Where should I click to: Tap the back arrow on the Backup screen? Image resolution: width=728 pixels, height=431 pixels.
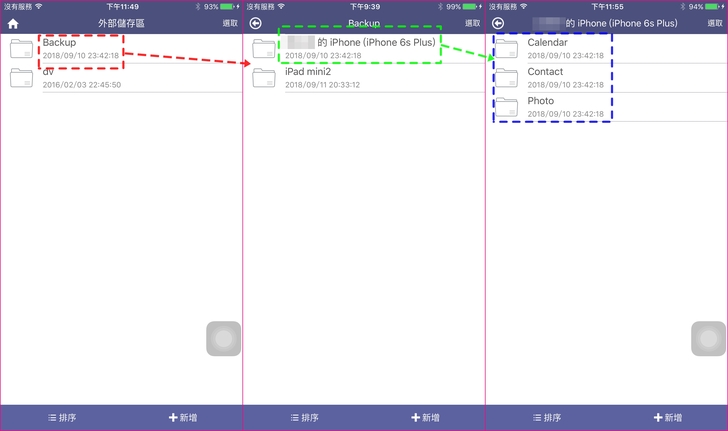256,23
